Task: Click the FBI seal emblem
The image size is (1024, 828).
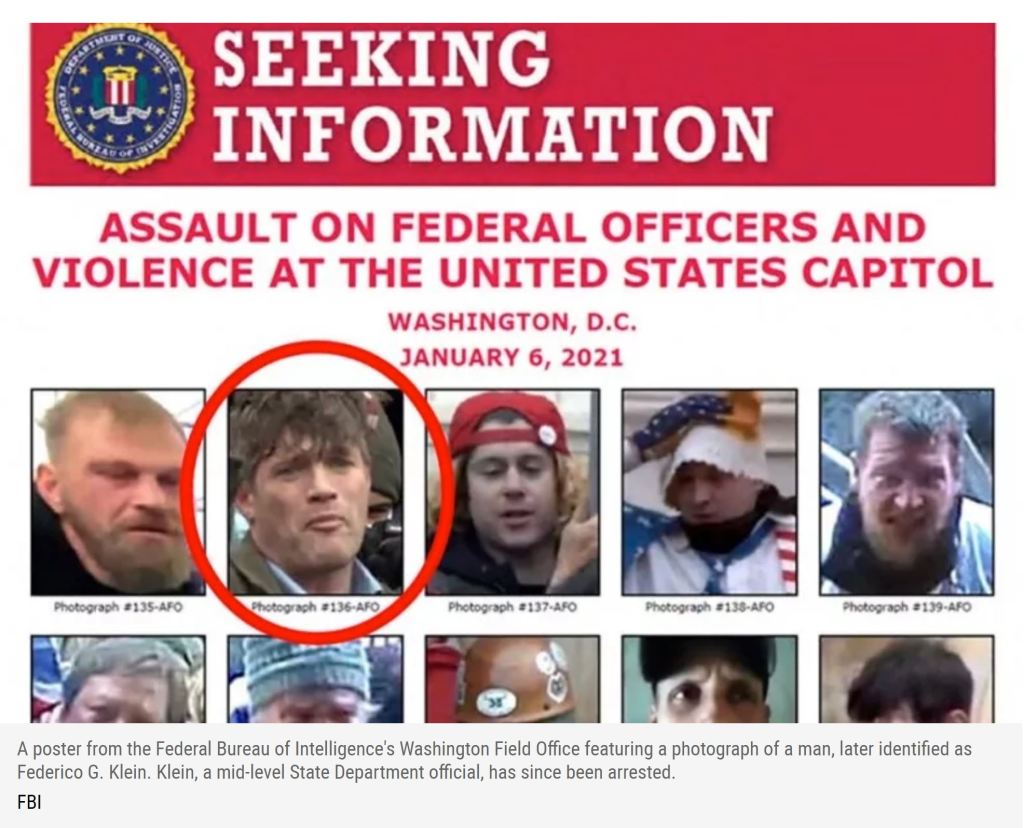Action: pos(120,98)
